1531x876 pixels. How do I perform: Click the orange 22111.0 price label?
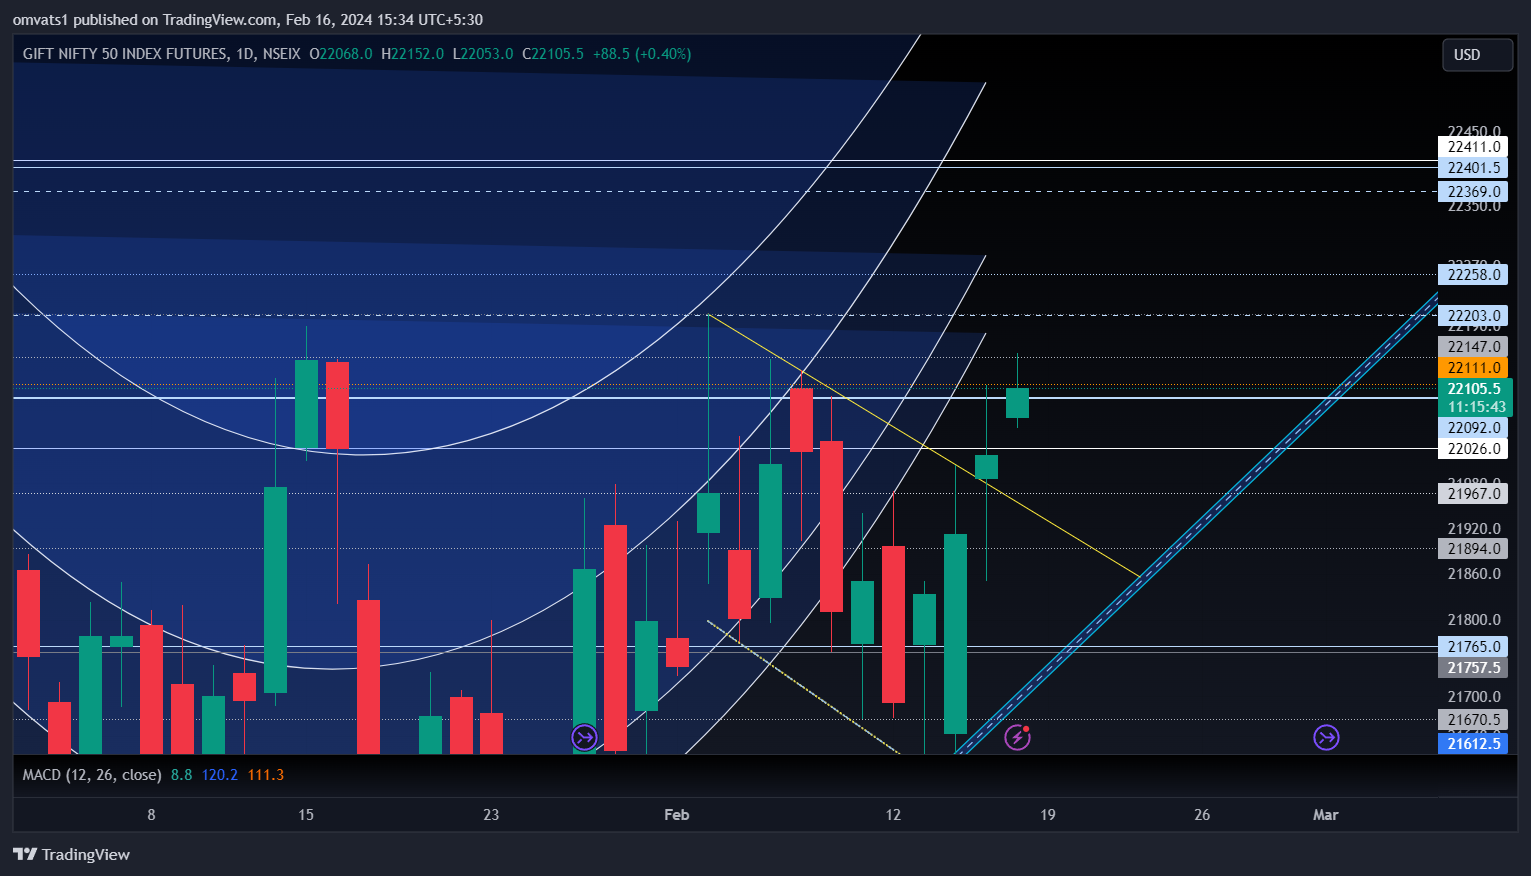1473,368
